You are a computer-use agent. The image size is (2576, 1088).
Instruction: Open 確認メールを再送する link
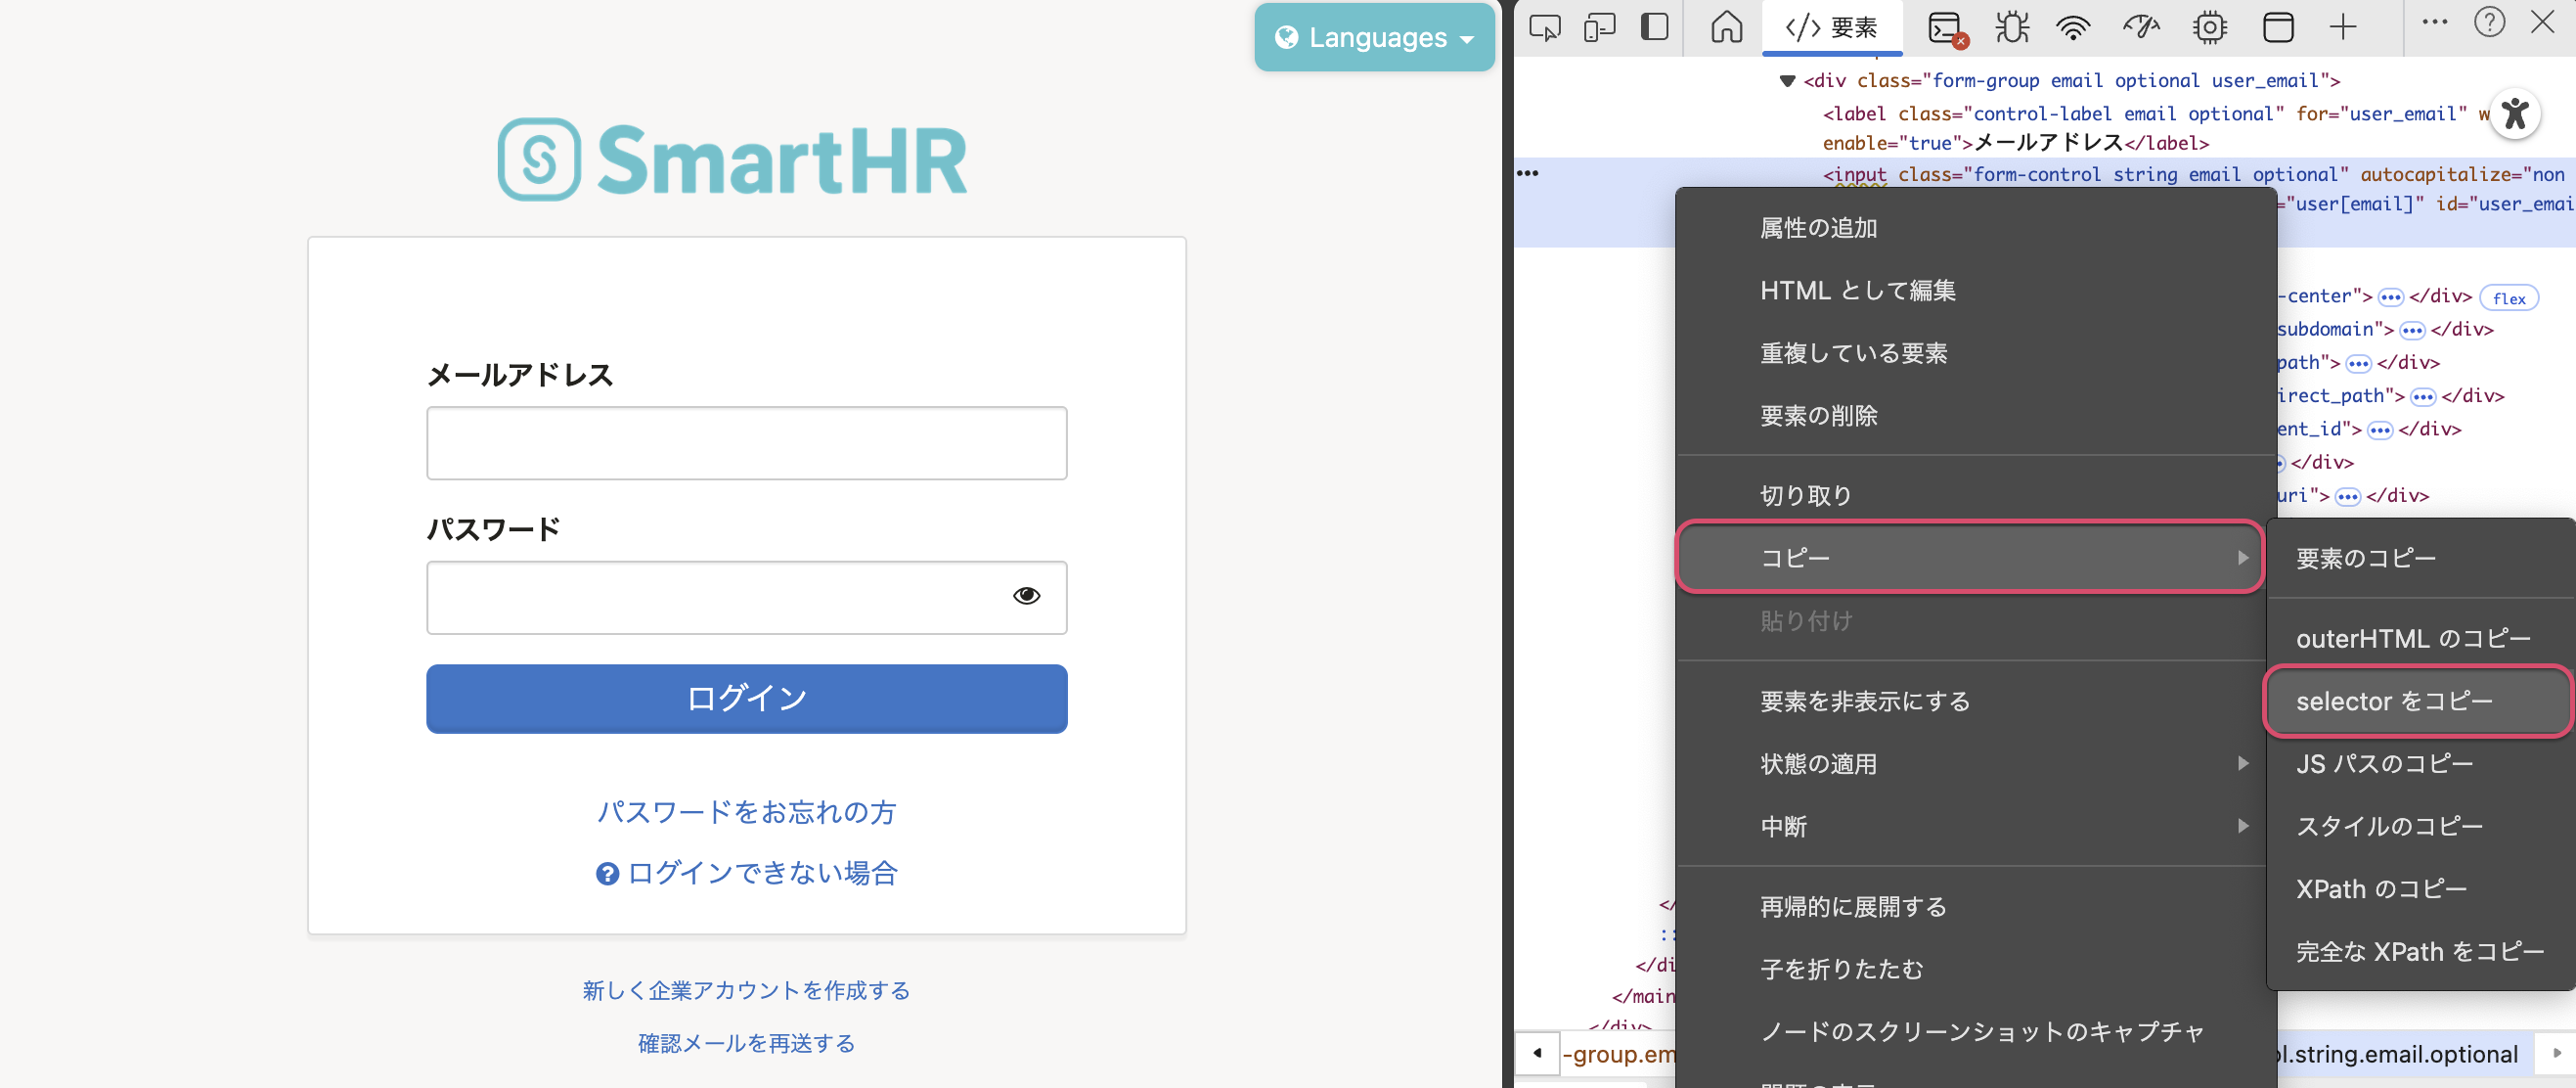click(x=746, y=1043)
